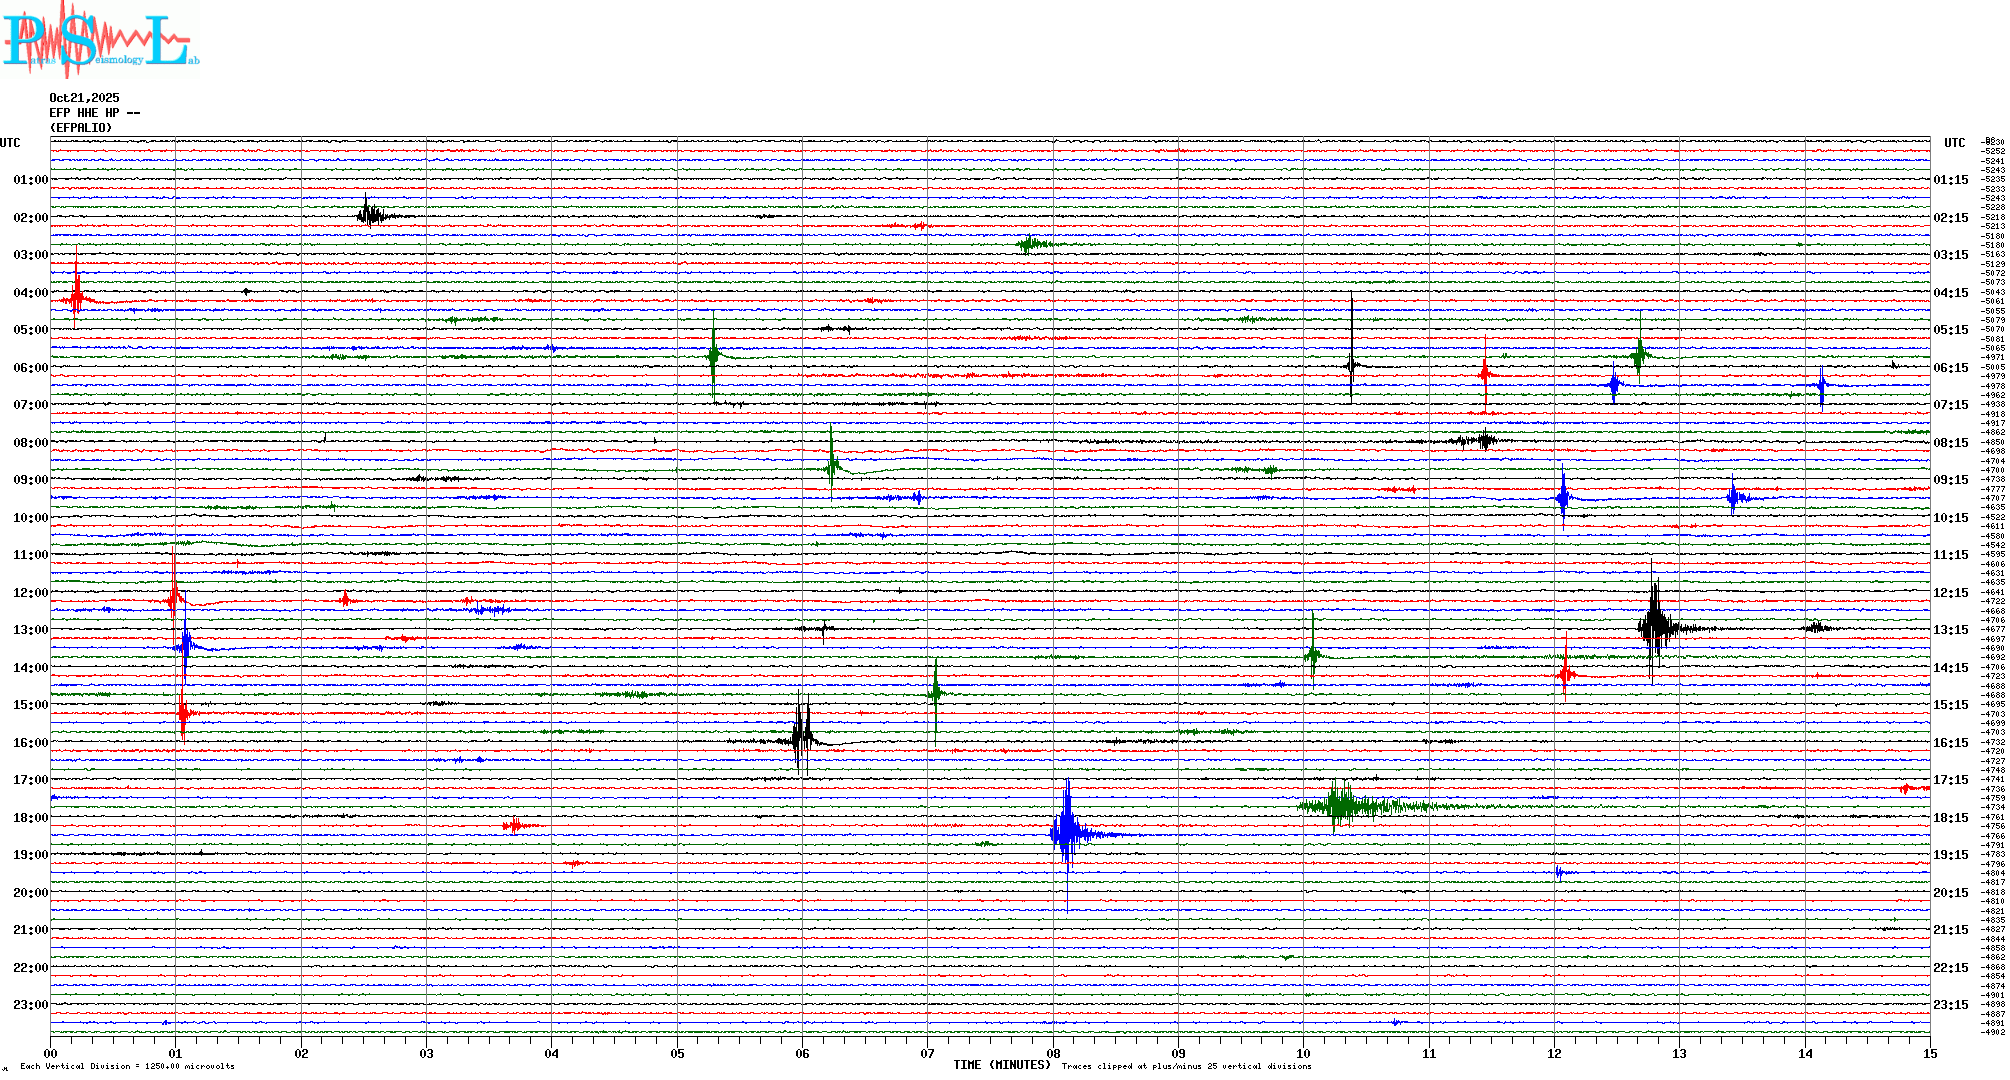Click the minute 08 axis tick label
Screen dimensions: 2010x1080
[1053, 1054]
